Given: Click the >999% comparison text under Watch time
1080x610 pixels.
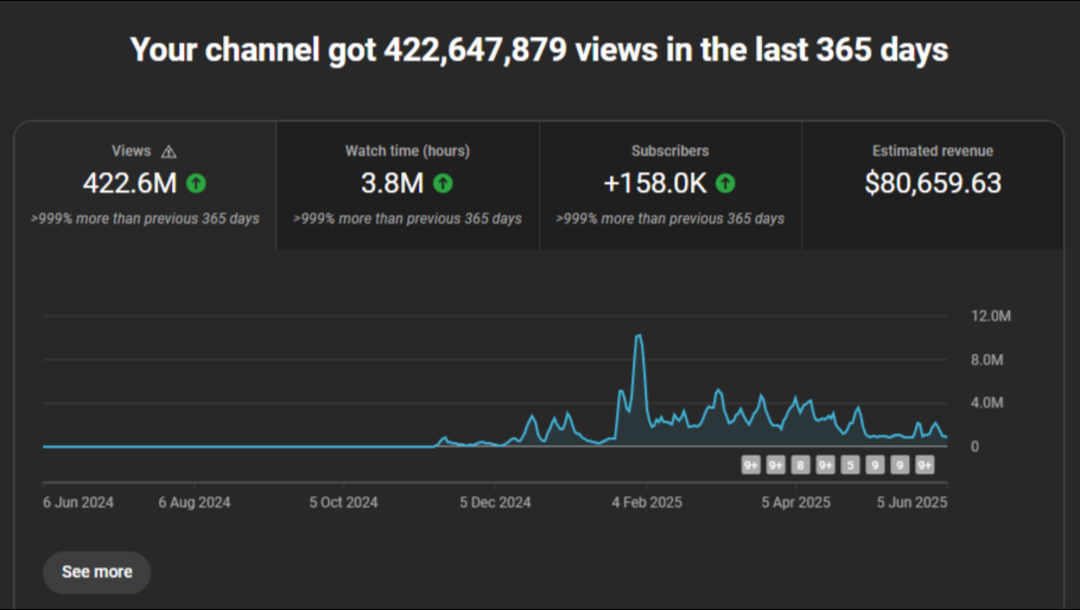Looking at the screenshot, I should [408, 219].
